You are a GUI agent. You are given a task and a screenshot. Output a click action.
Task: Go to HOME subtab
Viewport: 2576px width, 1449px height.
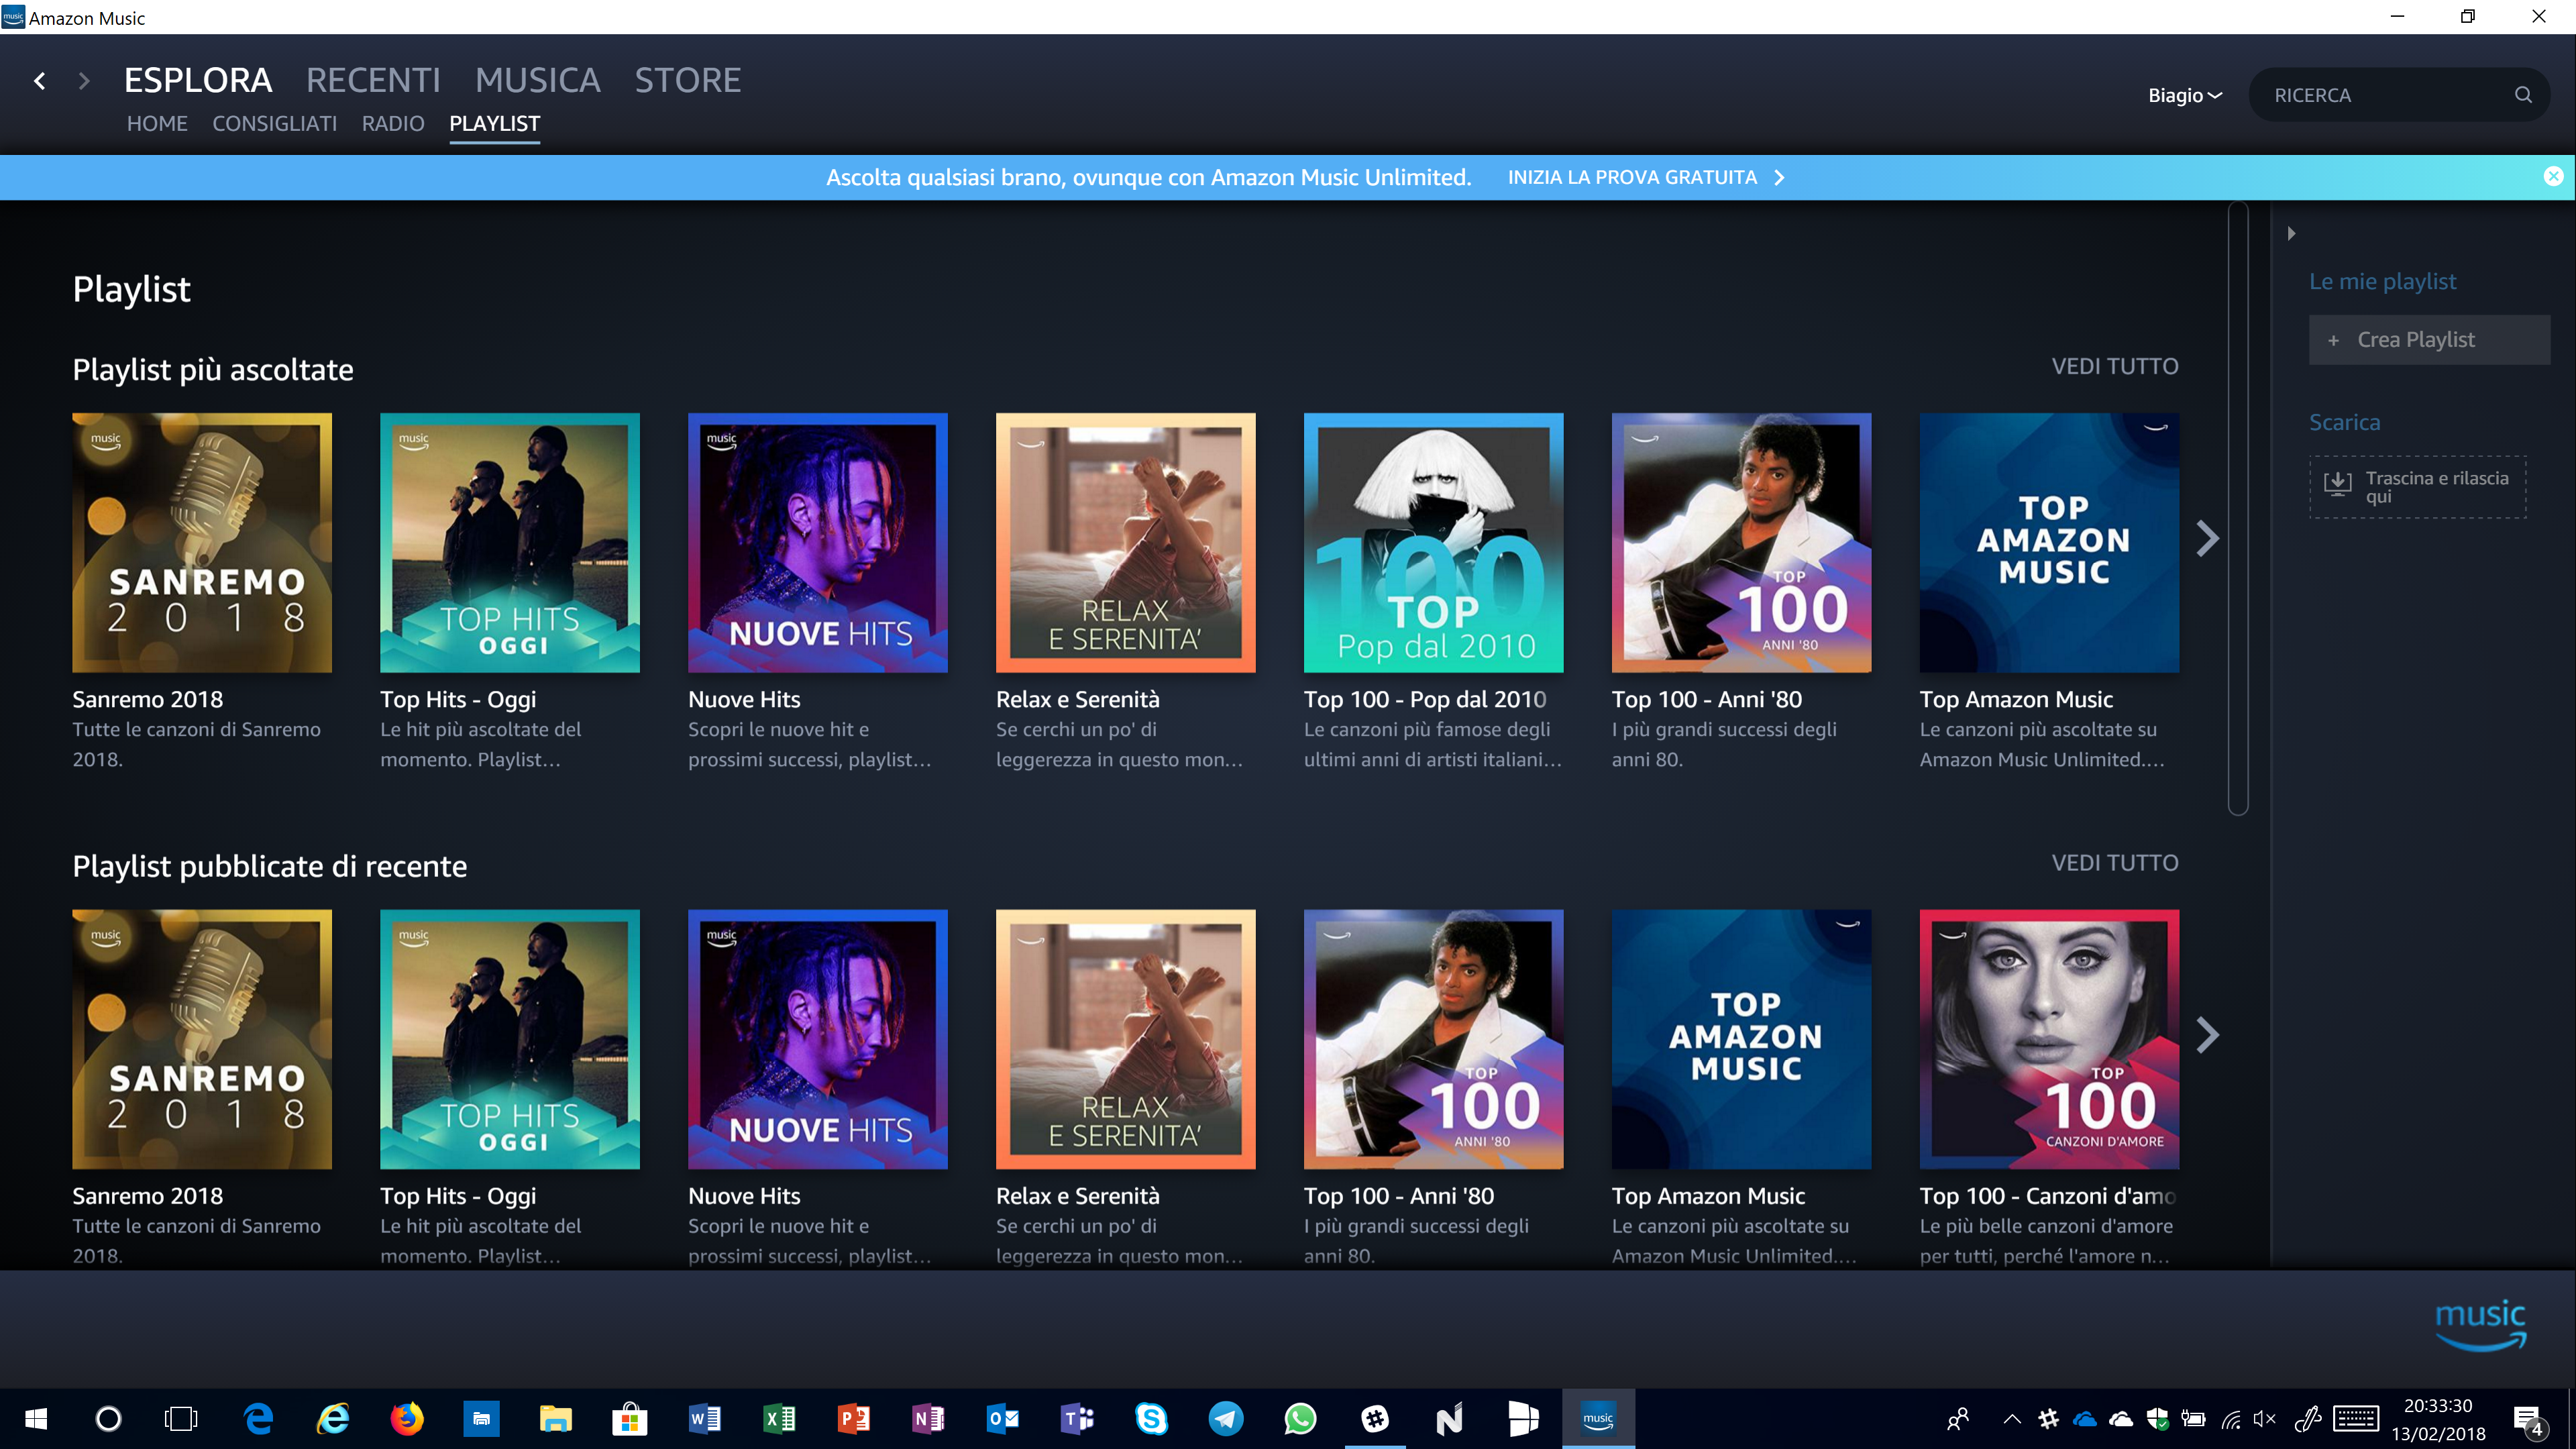click(x=157, y=123)
